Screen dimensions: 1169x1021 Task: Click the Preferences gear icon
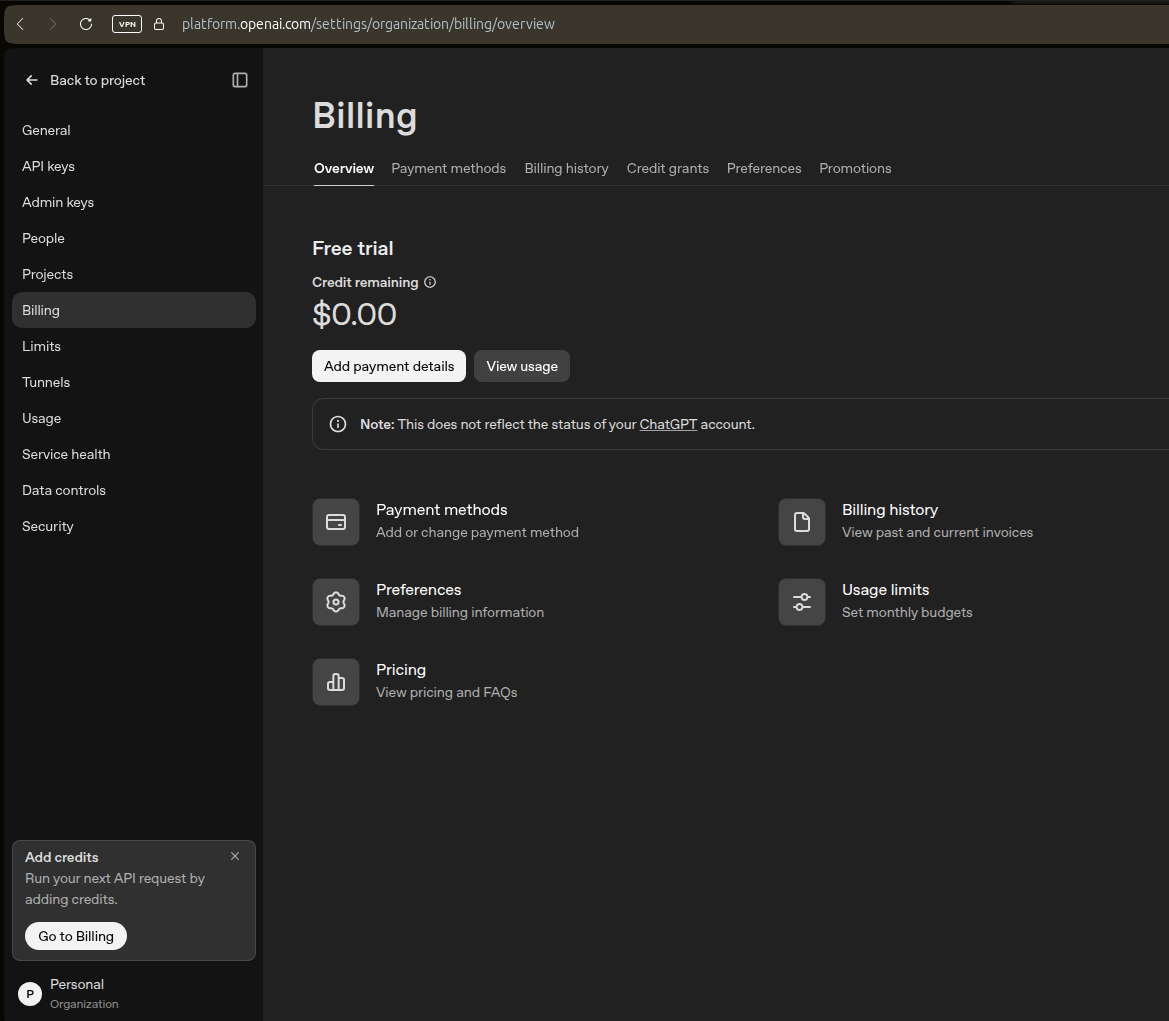click(x=336, y=602)
